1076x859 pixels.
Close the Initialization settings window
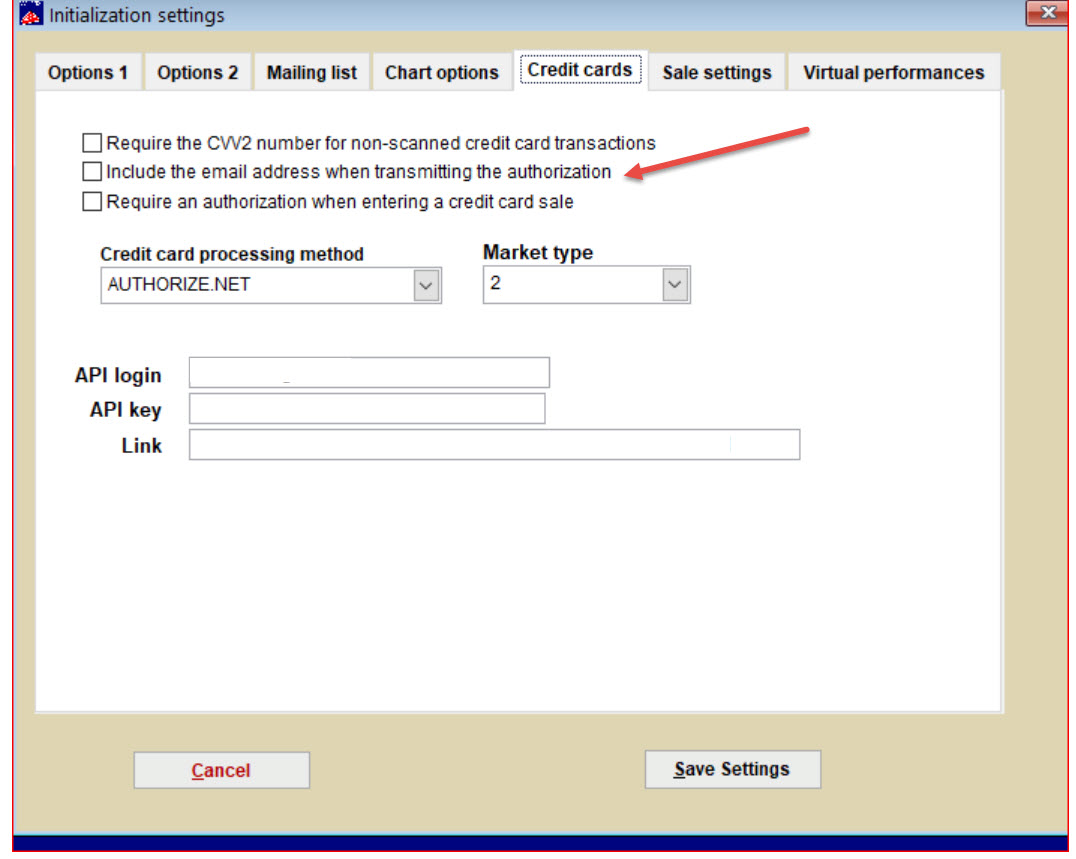pos(1047,13)
